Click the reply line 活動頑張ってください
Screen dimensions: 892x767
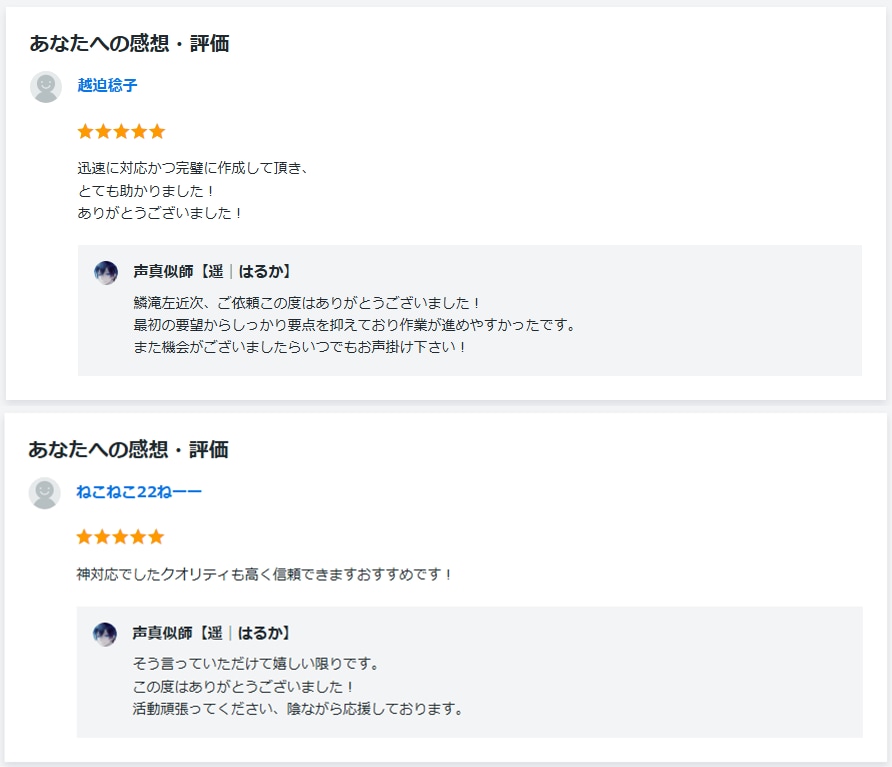[x=299, y=709]
